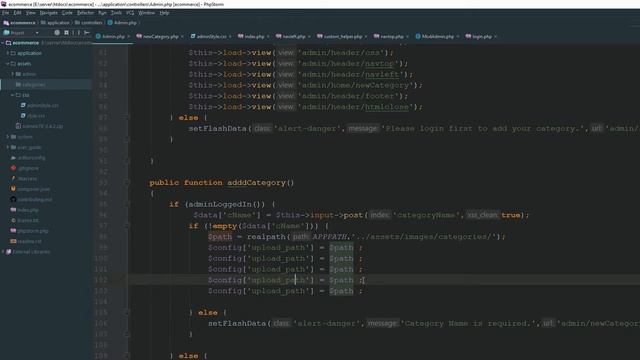
Task: Expand the system folder
Action: [x=8, y=137]
